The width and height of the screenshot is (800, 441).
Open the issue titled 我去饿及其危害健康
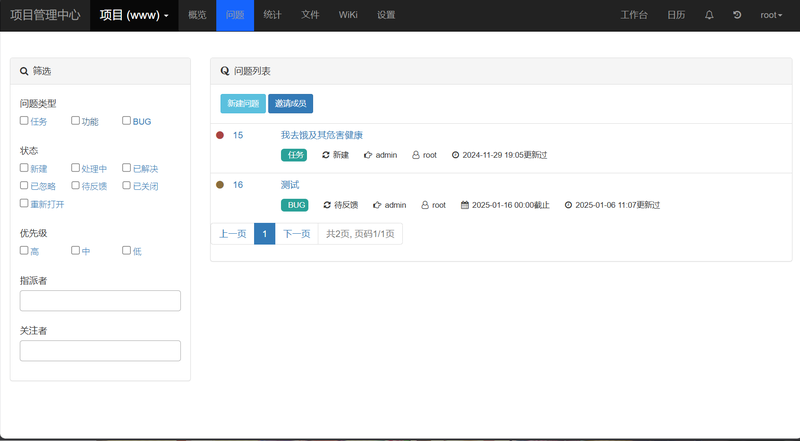click(x=321, y=135)
